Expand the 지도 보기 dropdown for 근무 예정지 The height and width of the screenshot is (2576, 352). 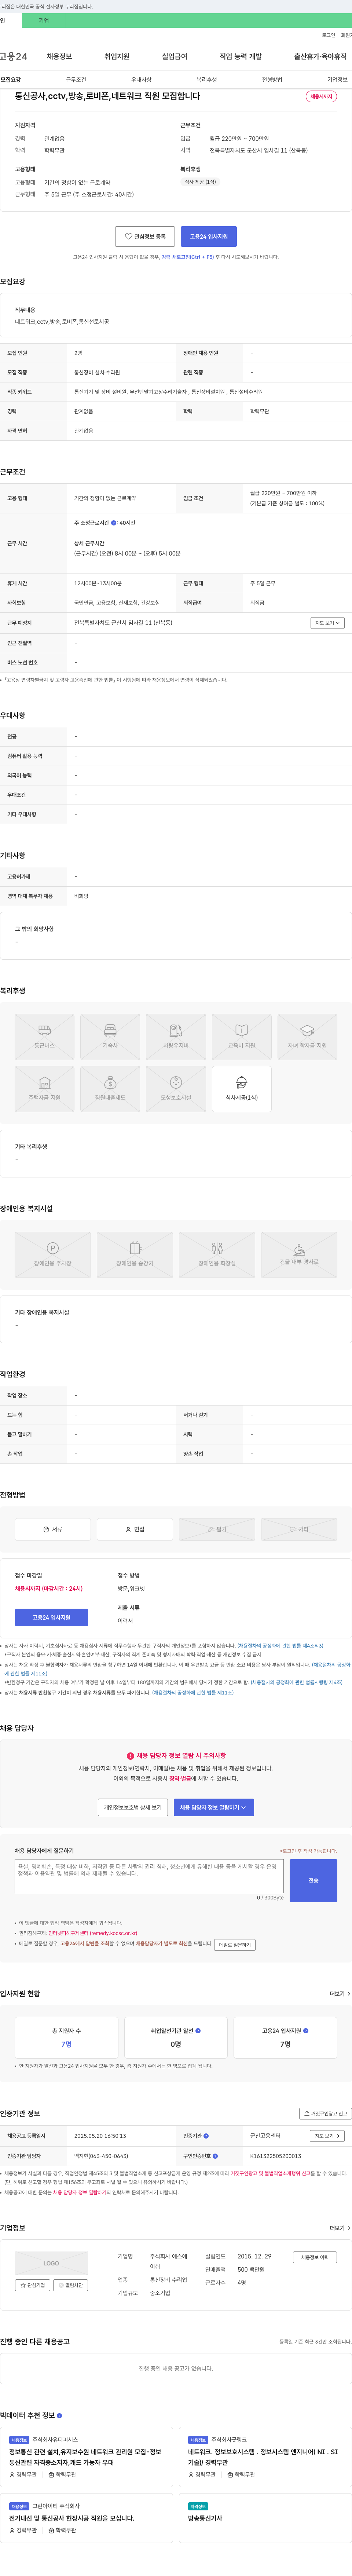[327, 623]
